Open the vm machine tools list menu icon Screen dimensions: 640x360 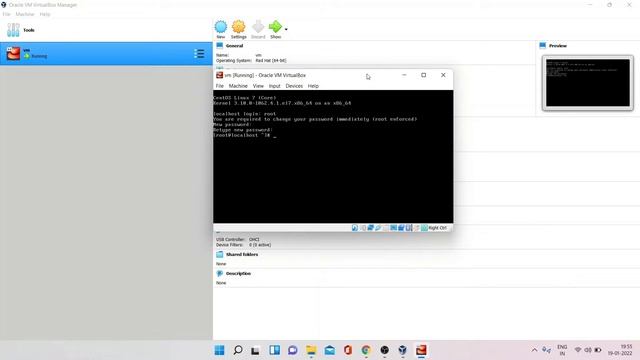[x=199, y=53]
